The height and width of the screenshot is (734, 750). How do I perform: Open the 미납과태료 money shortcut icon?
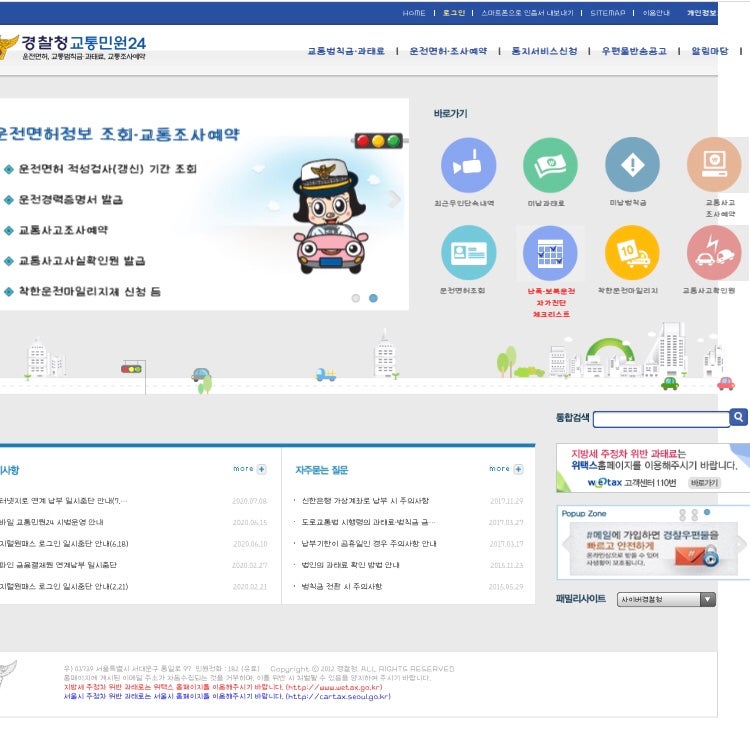point(550,165)
